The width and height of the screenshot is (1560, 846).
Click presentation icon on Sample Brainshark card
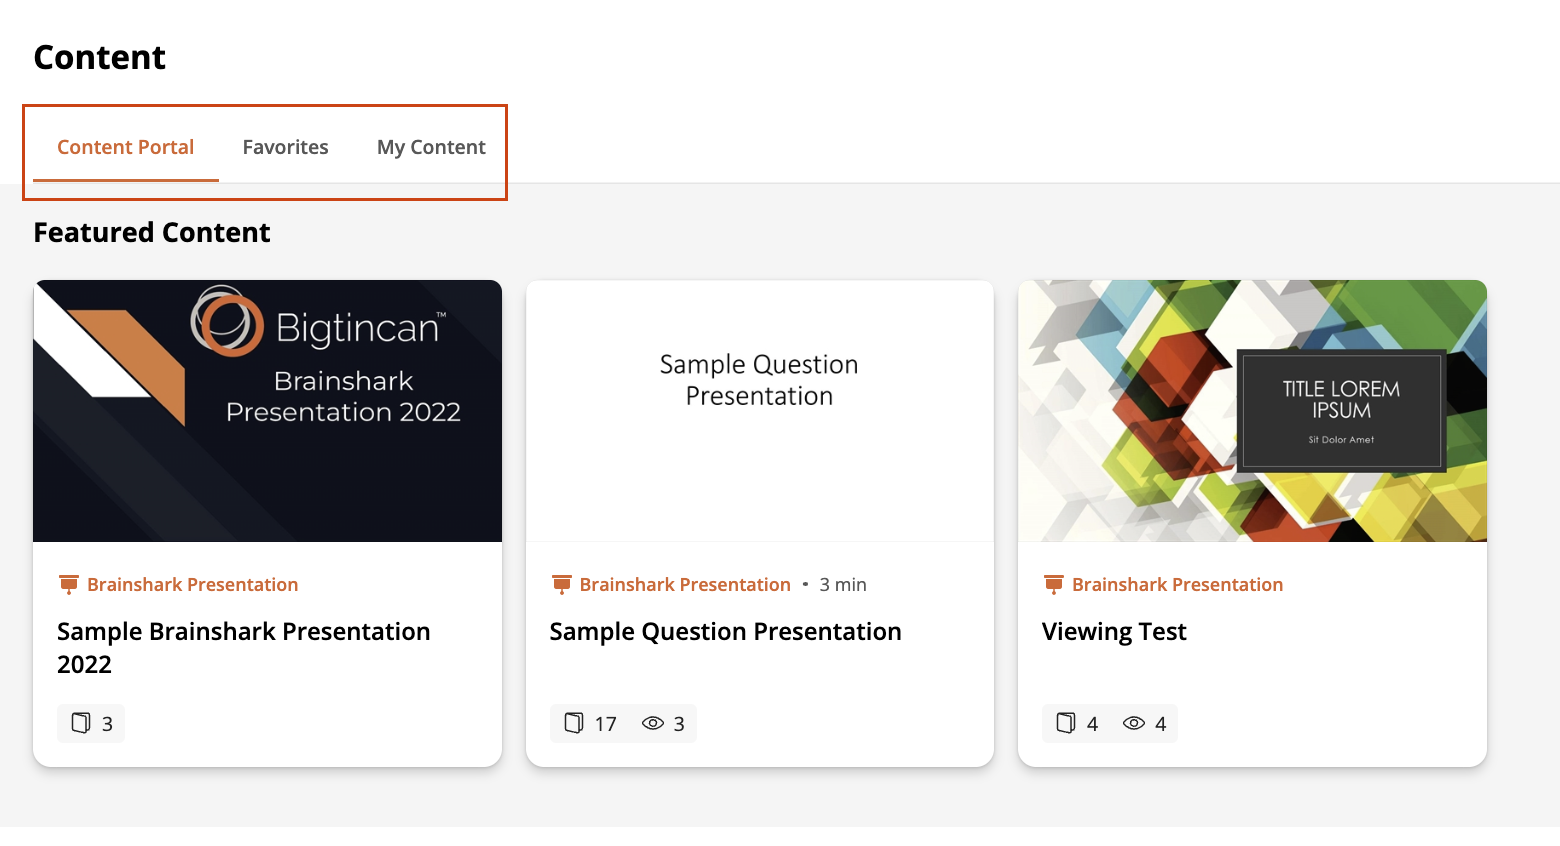68,584
